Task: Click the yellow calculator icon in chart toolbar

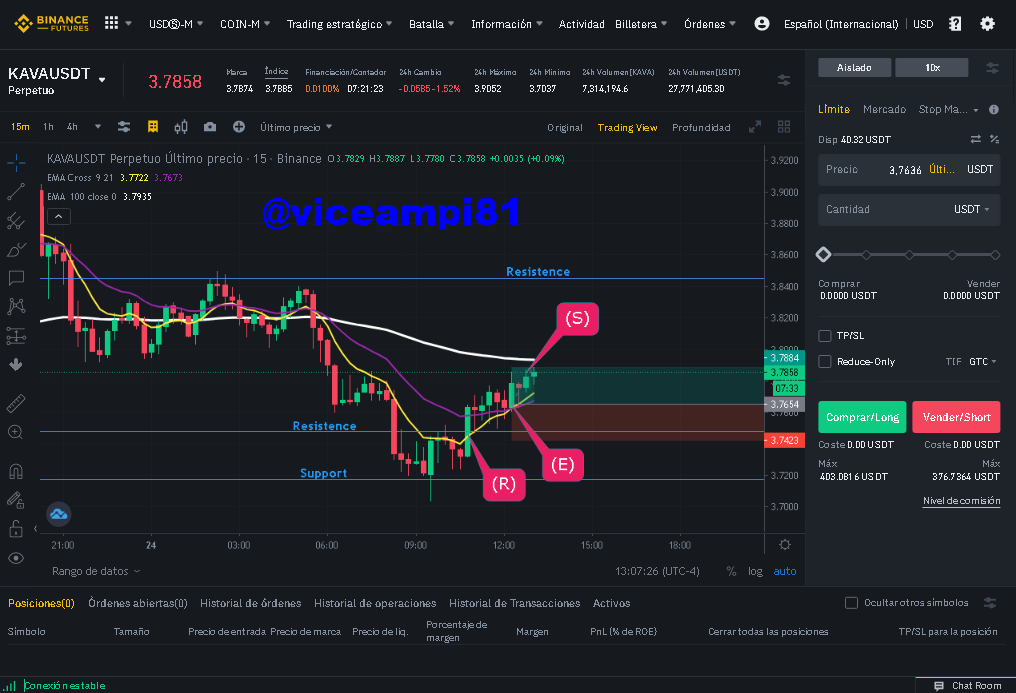Action: click(x=153, y=127)
